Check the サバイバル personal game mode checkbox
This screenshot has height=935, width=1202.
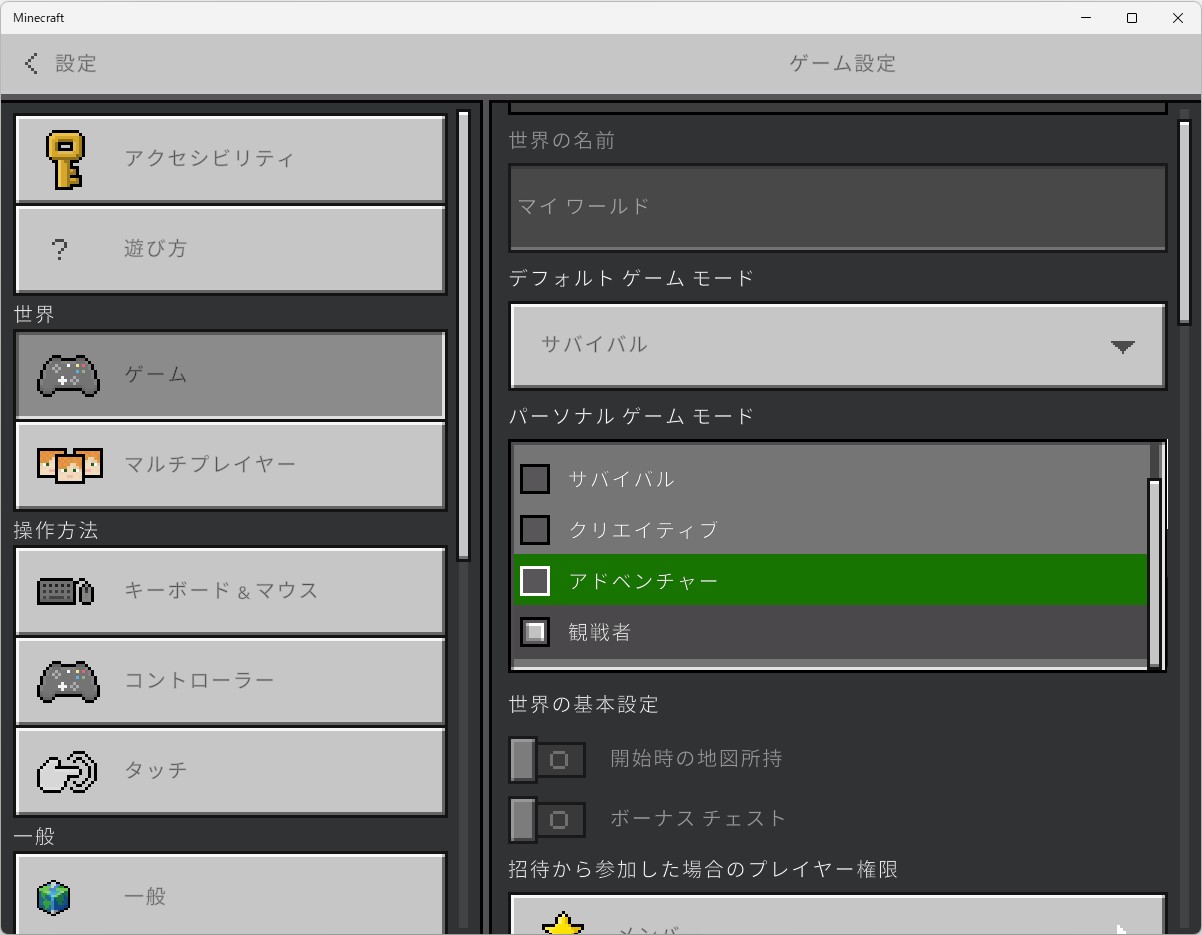tap(535, 478)
